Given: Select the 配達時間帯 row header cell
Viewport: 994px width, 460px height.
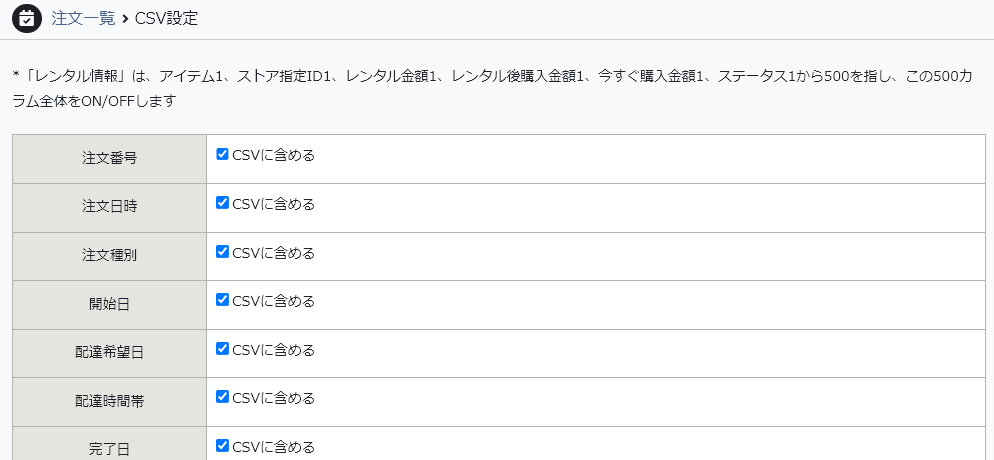Looking at the screenshot, I should pos(109,401).
